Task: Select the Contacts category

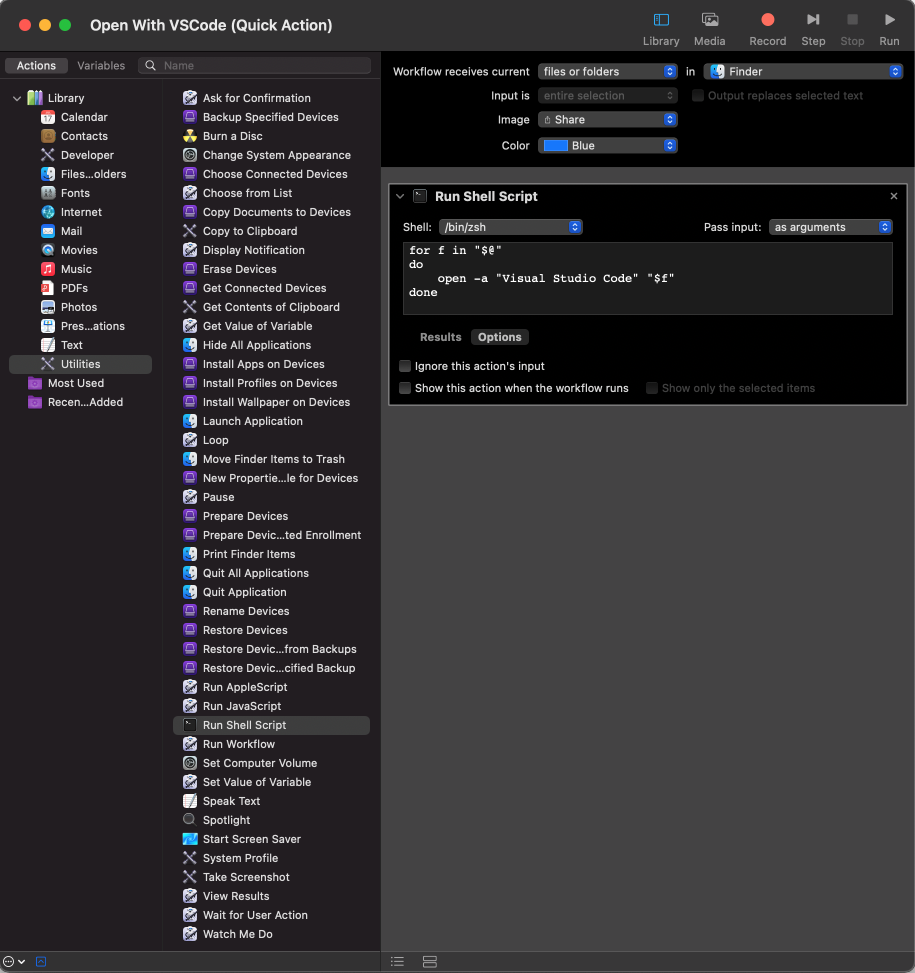Action: [x=84, y=136]
